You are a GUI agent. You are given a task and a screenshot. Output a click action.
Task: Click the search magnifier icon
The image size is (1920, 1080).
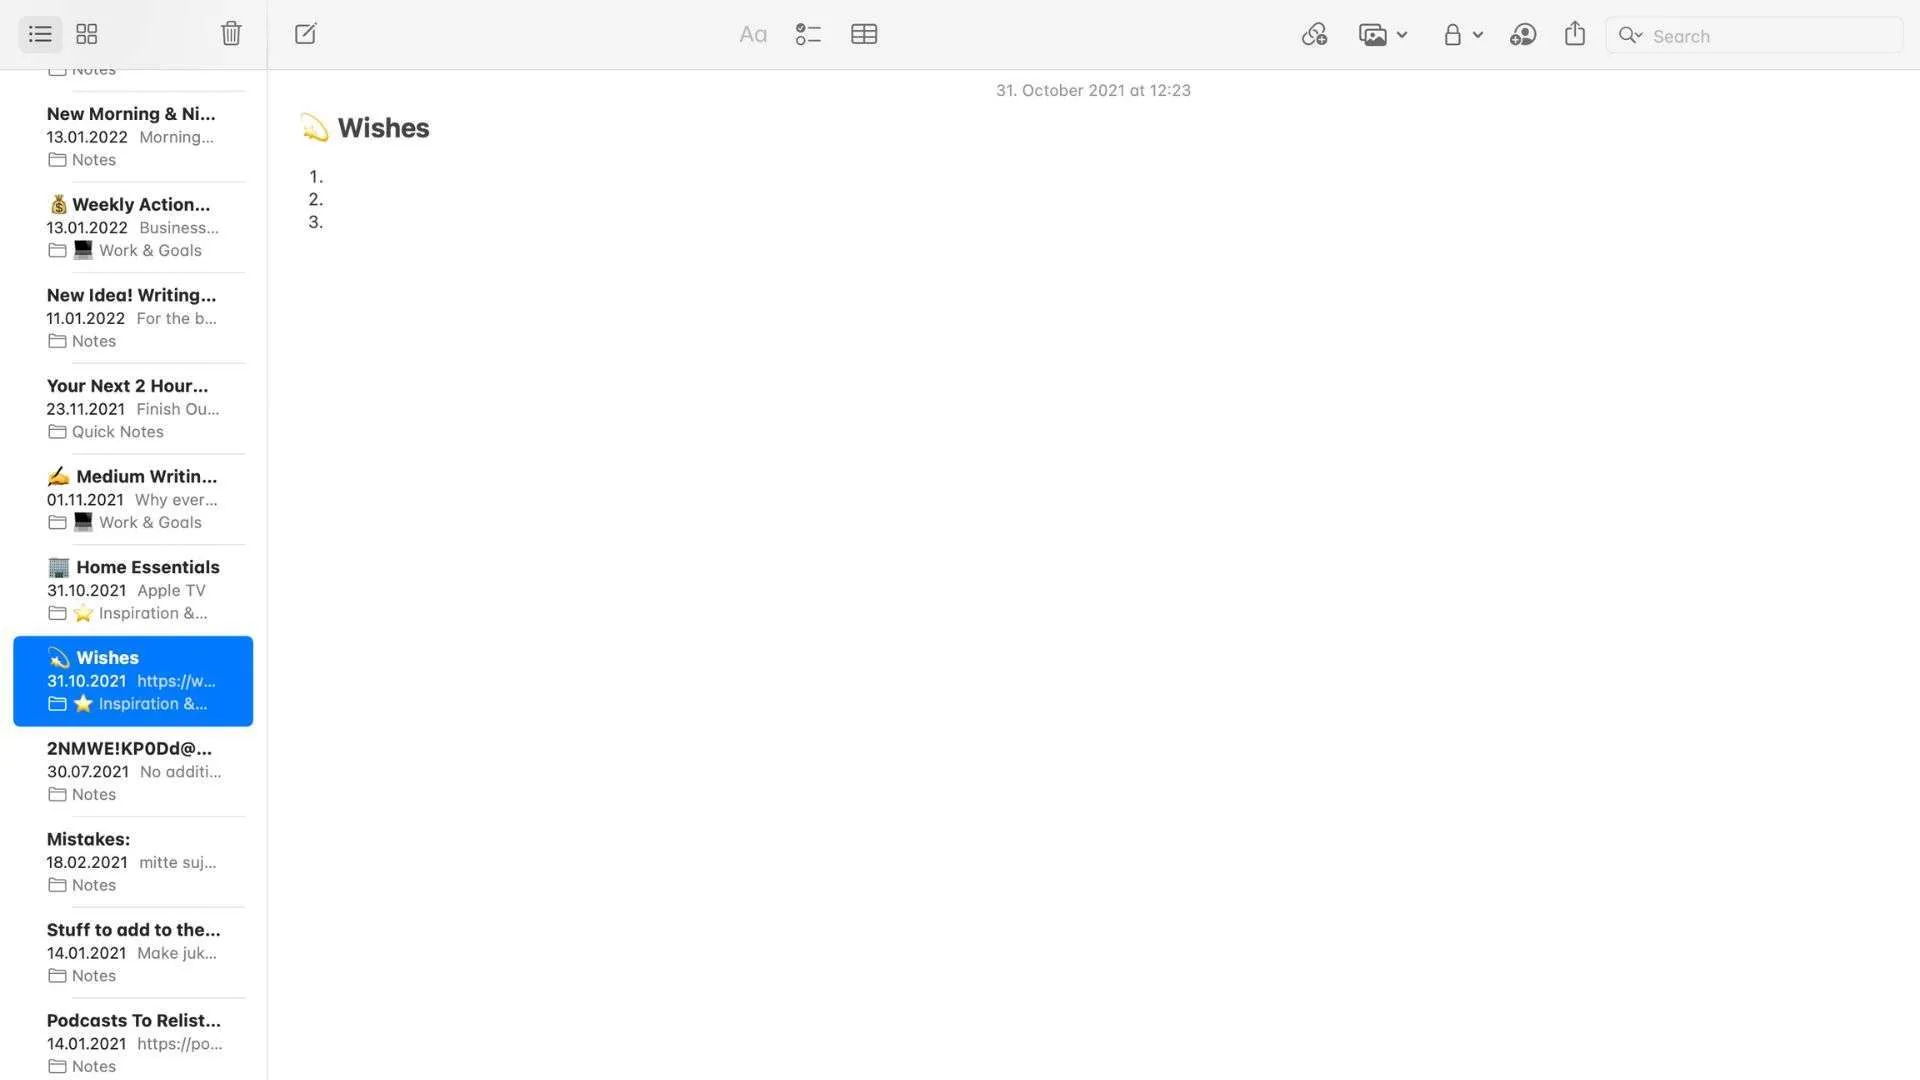click(1630, 35)
